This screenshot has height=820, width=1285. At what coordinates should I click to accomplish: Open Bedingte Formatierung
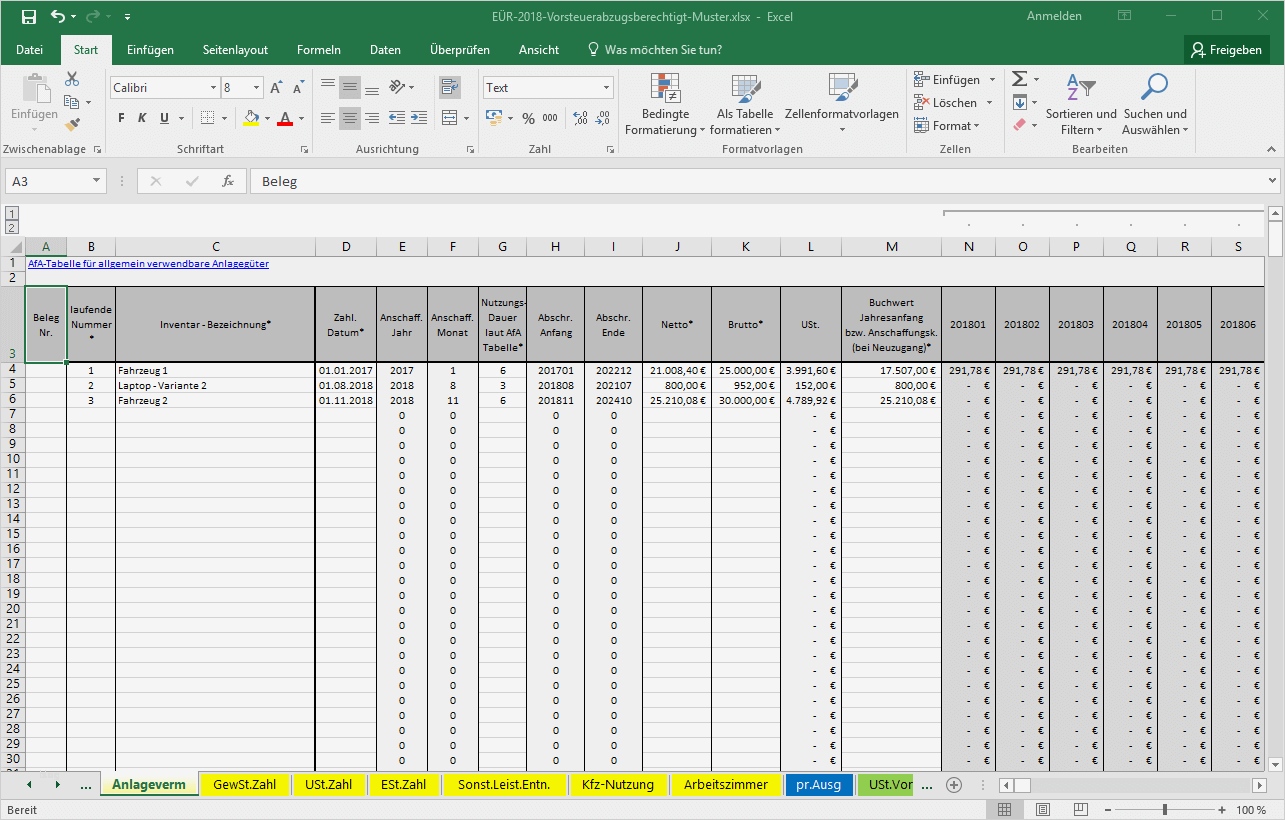coord(664,103)
